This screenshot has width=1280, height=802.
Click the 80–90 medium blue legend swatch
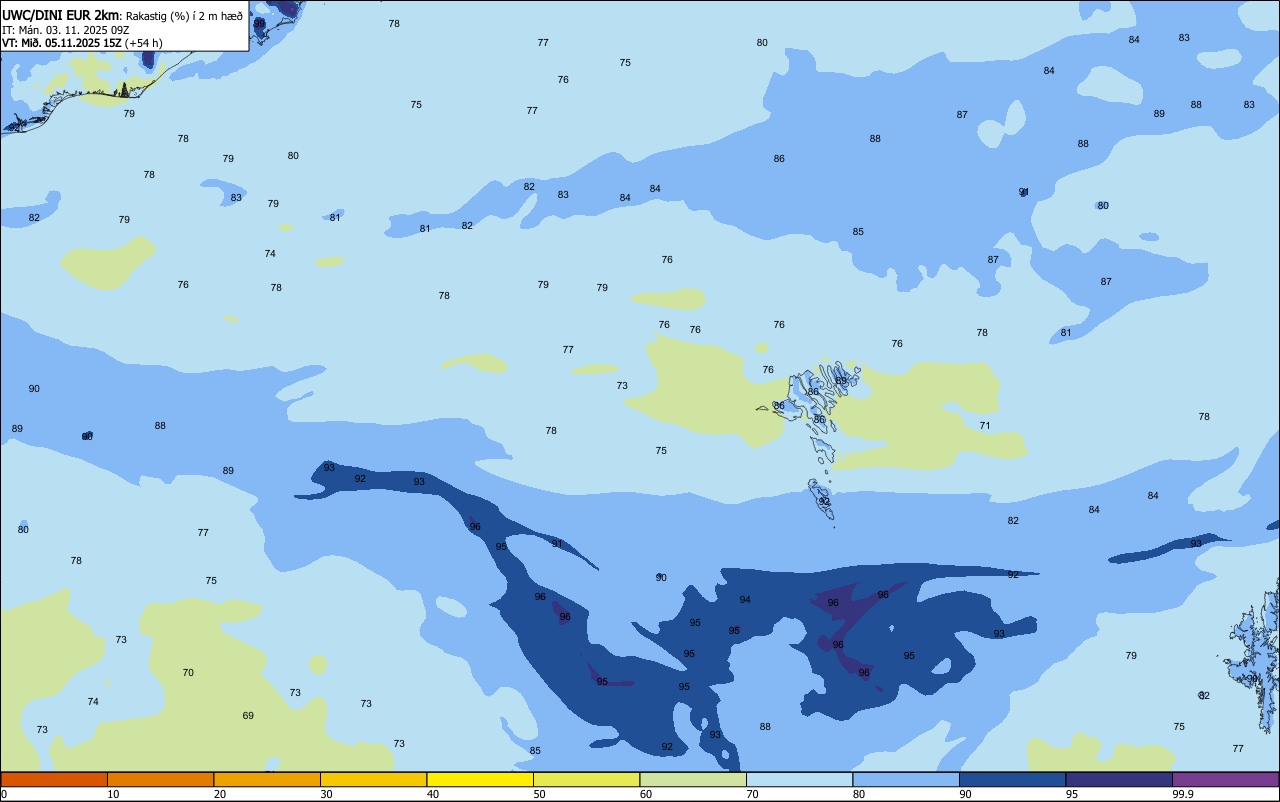pyautogui.click(x=906, y=779)
